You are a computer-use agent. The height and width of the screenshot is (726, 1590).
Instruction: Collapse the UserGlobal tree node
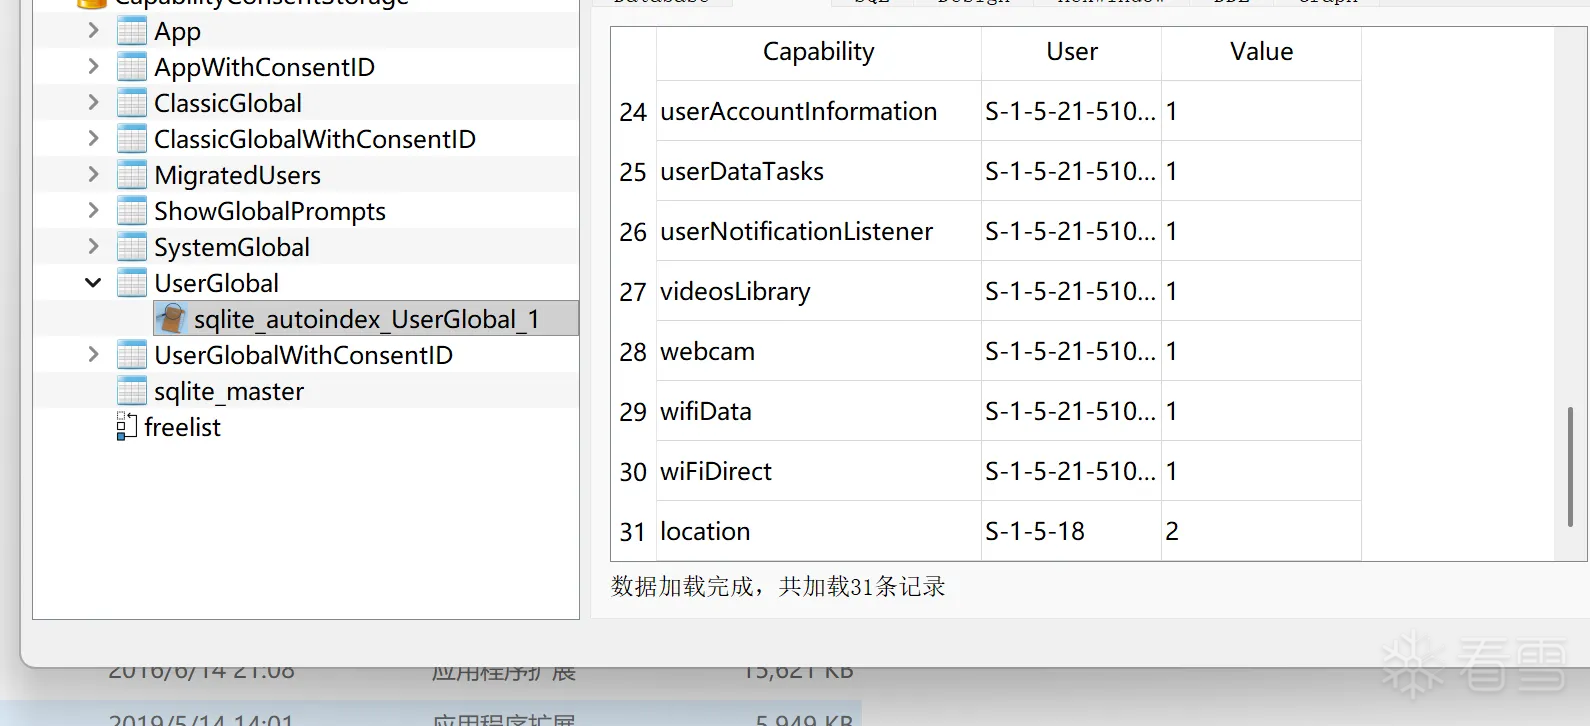(x=93, y=283)
